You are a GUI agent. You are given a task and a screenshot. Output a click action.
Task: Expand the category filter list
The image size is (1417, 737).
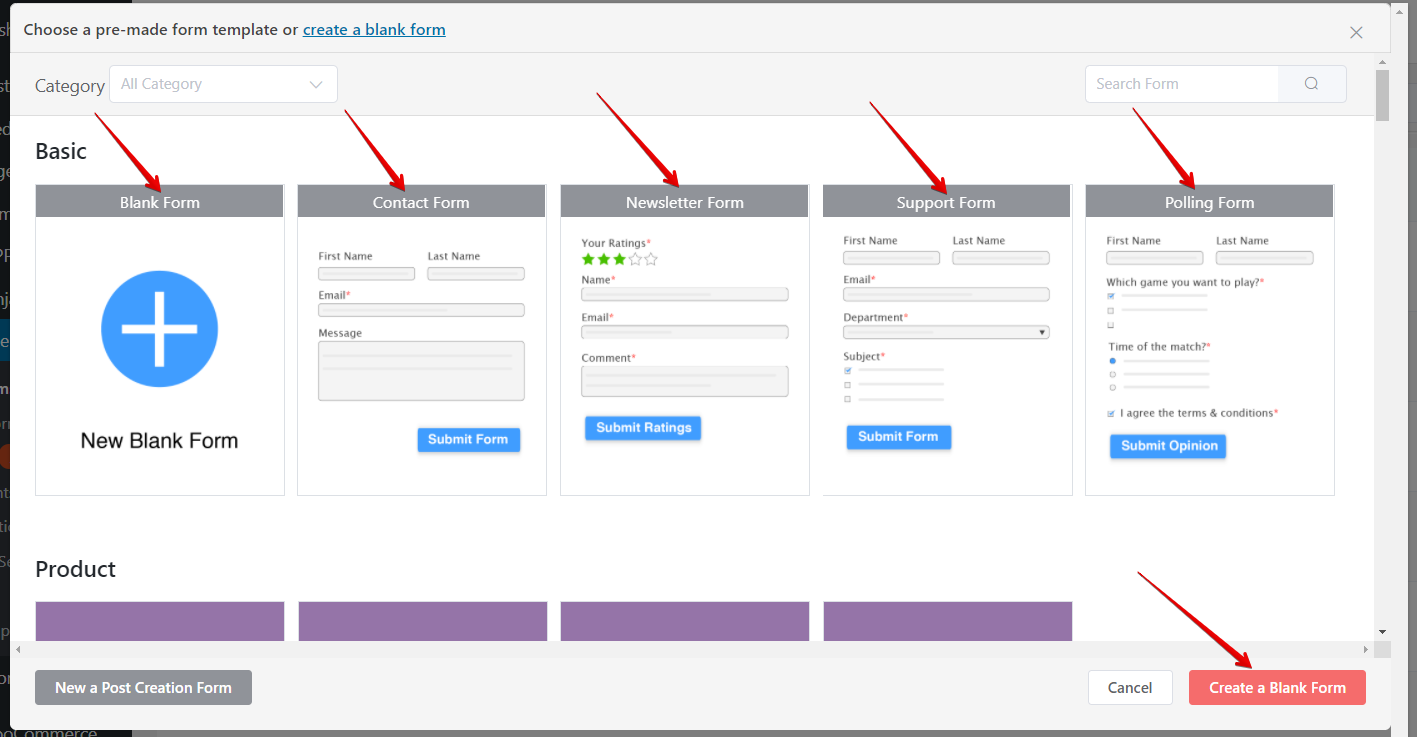[x=222, y=84]
